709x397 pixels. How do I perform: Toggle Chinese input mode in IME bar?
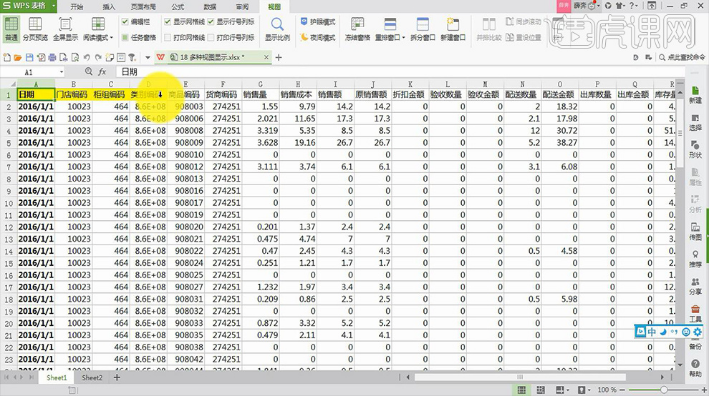tap(652, 332)
